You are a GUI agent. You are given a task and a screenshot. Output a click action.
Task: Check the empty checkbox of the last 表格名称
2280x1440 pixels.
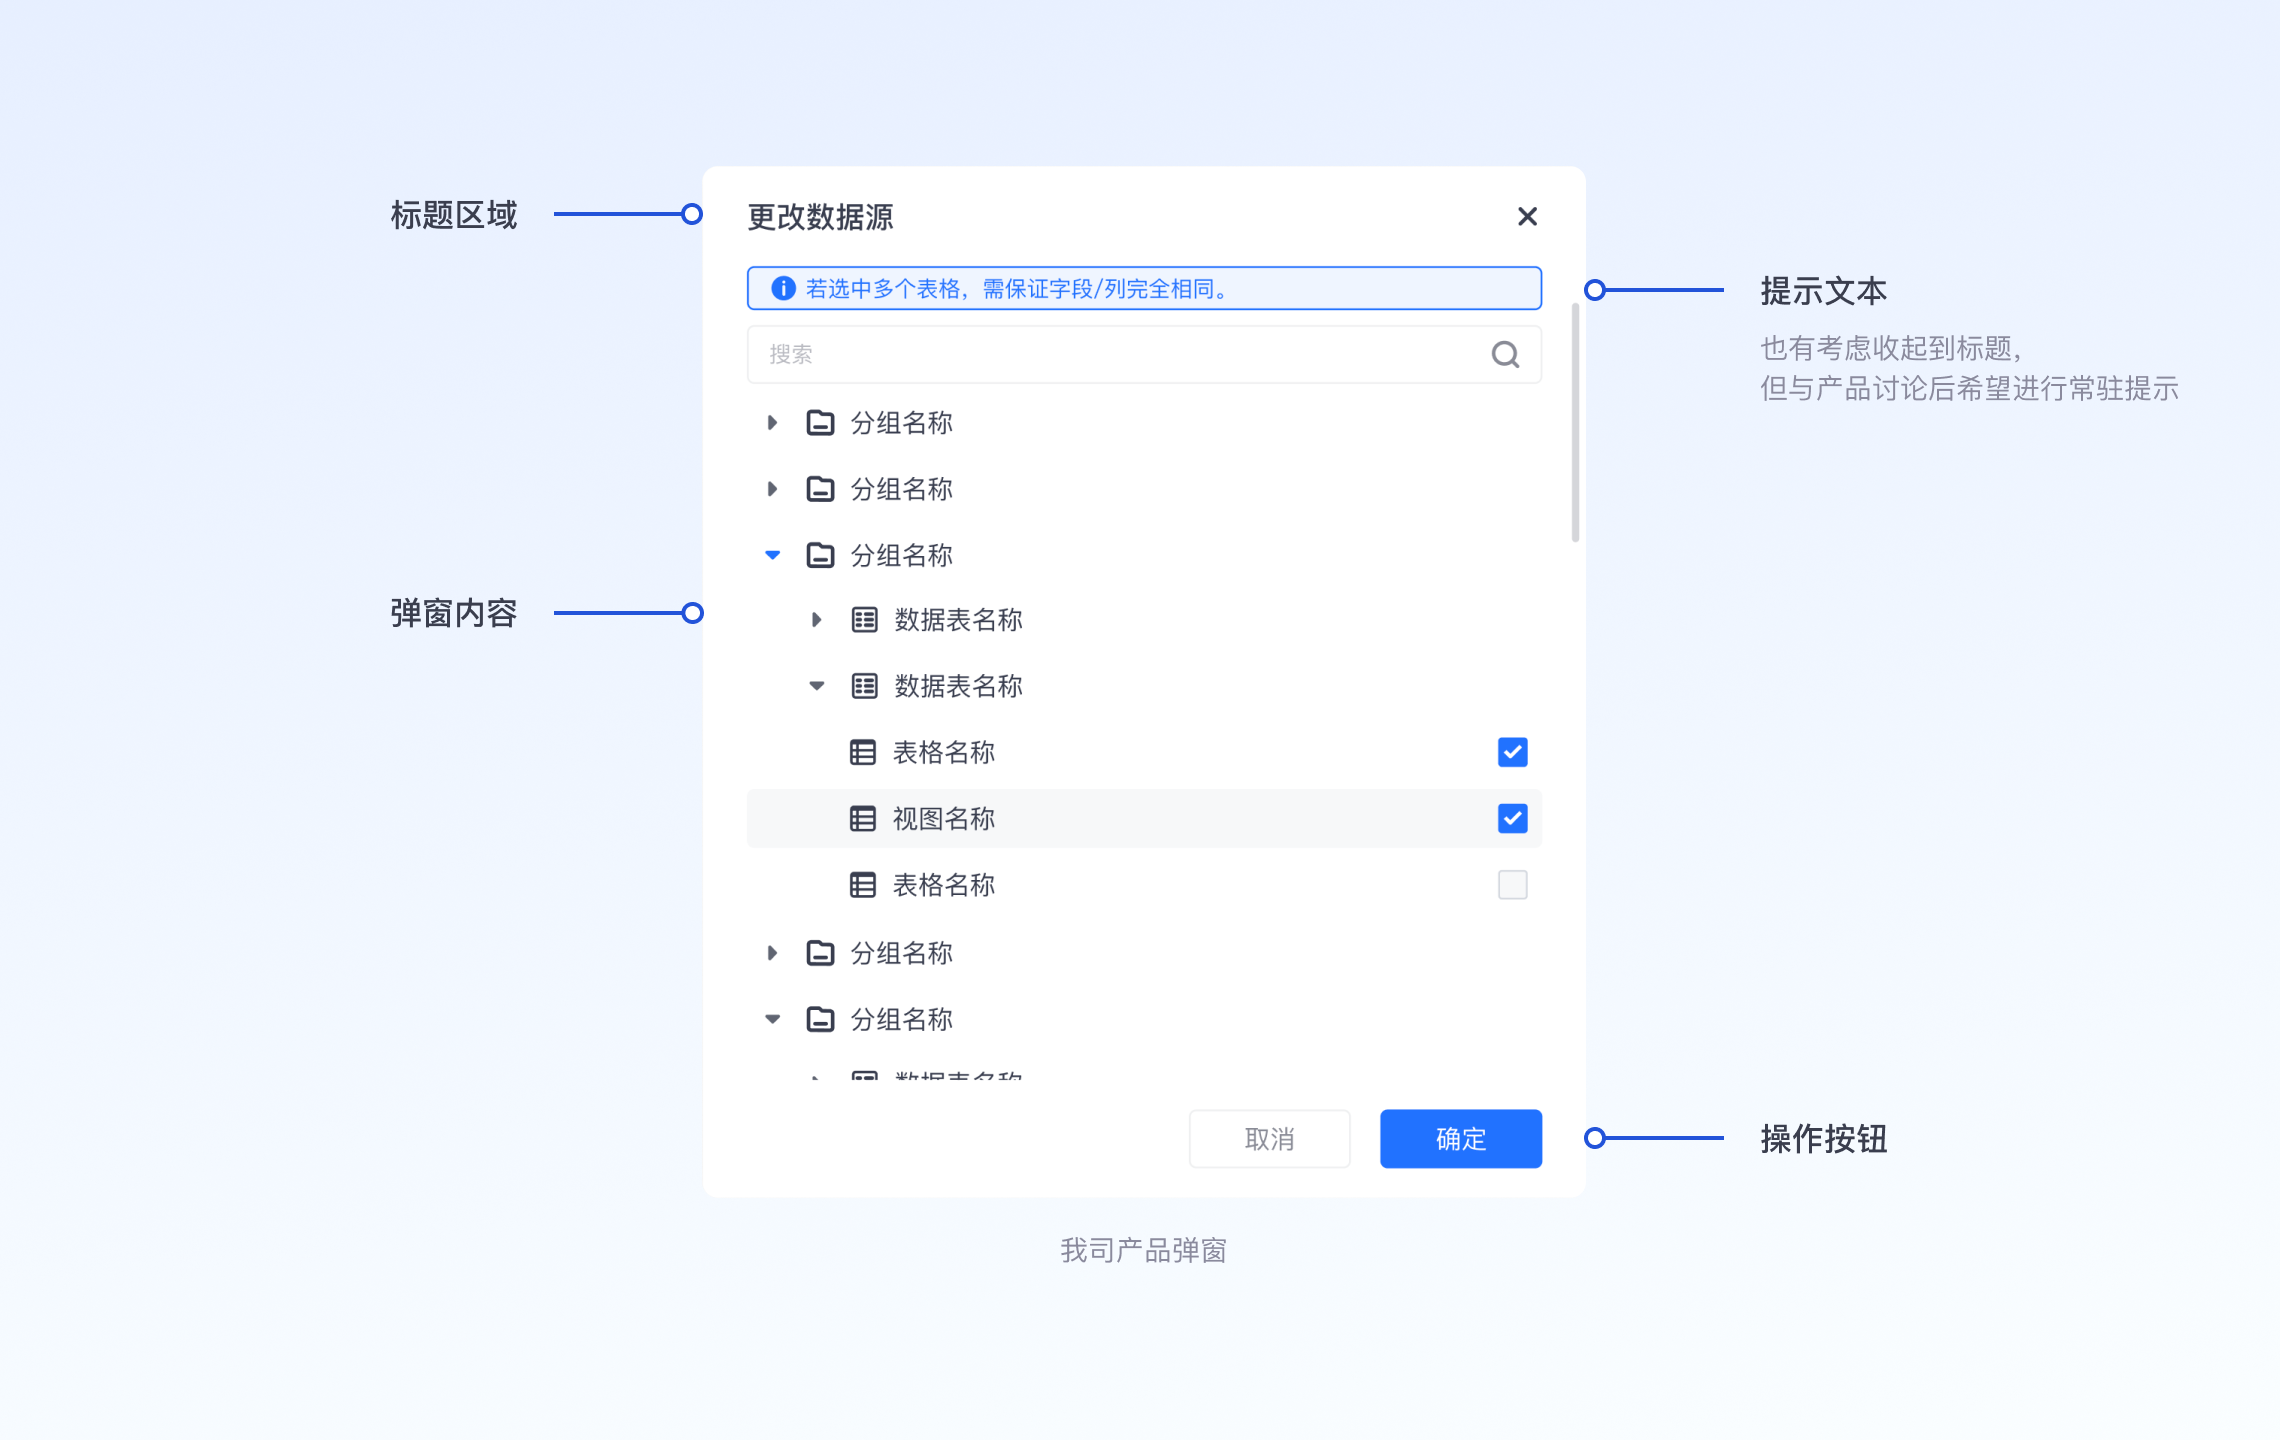(1512, 885)
